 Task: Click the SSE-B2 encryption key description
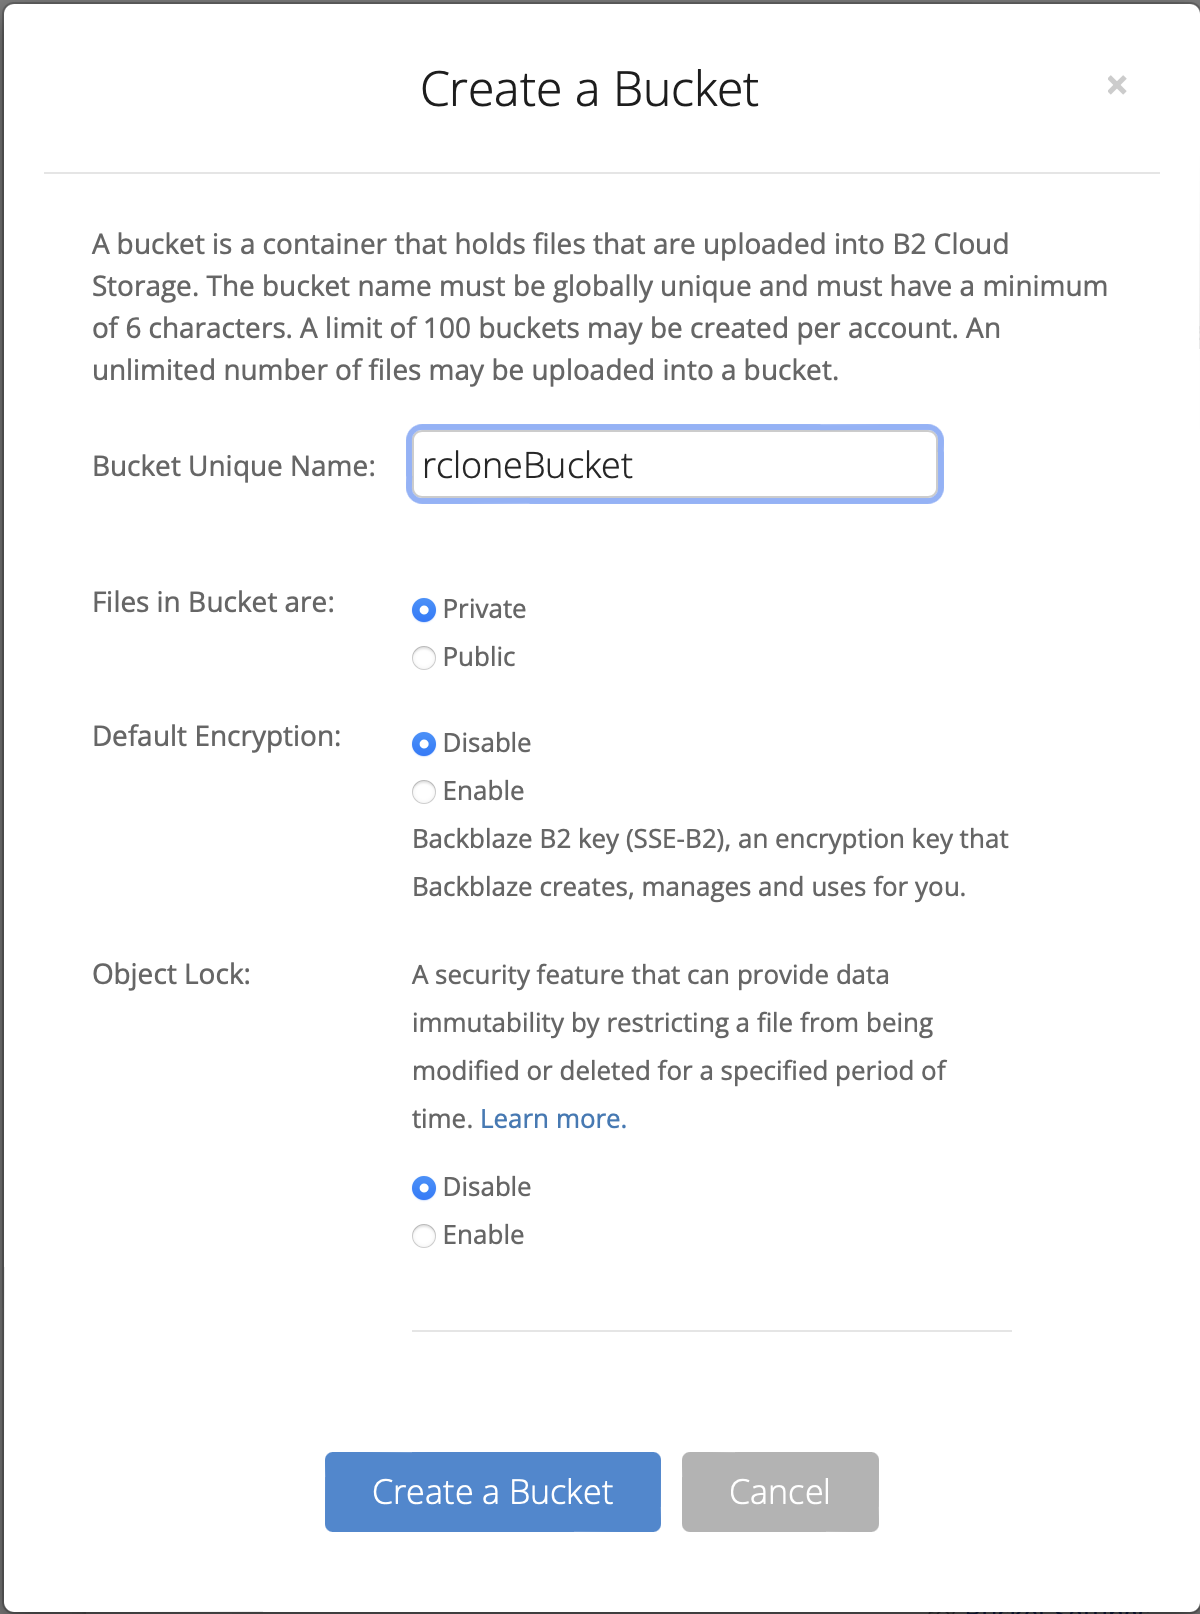click(710, 863)
